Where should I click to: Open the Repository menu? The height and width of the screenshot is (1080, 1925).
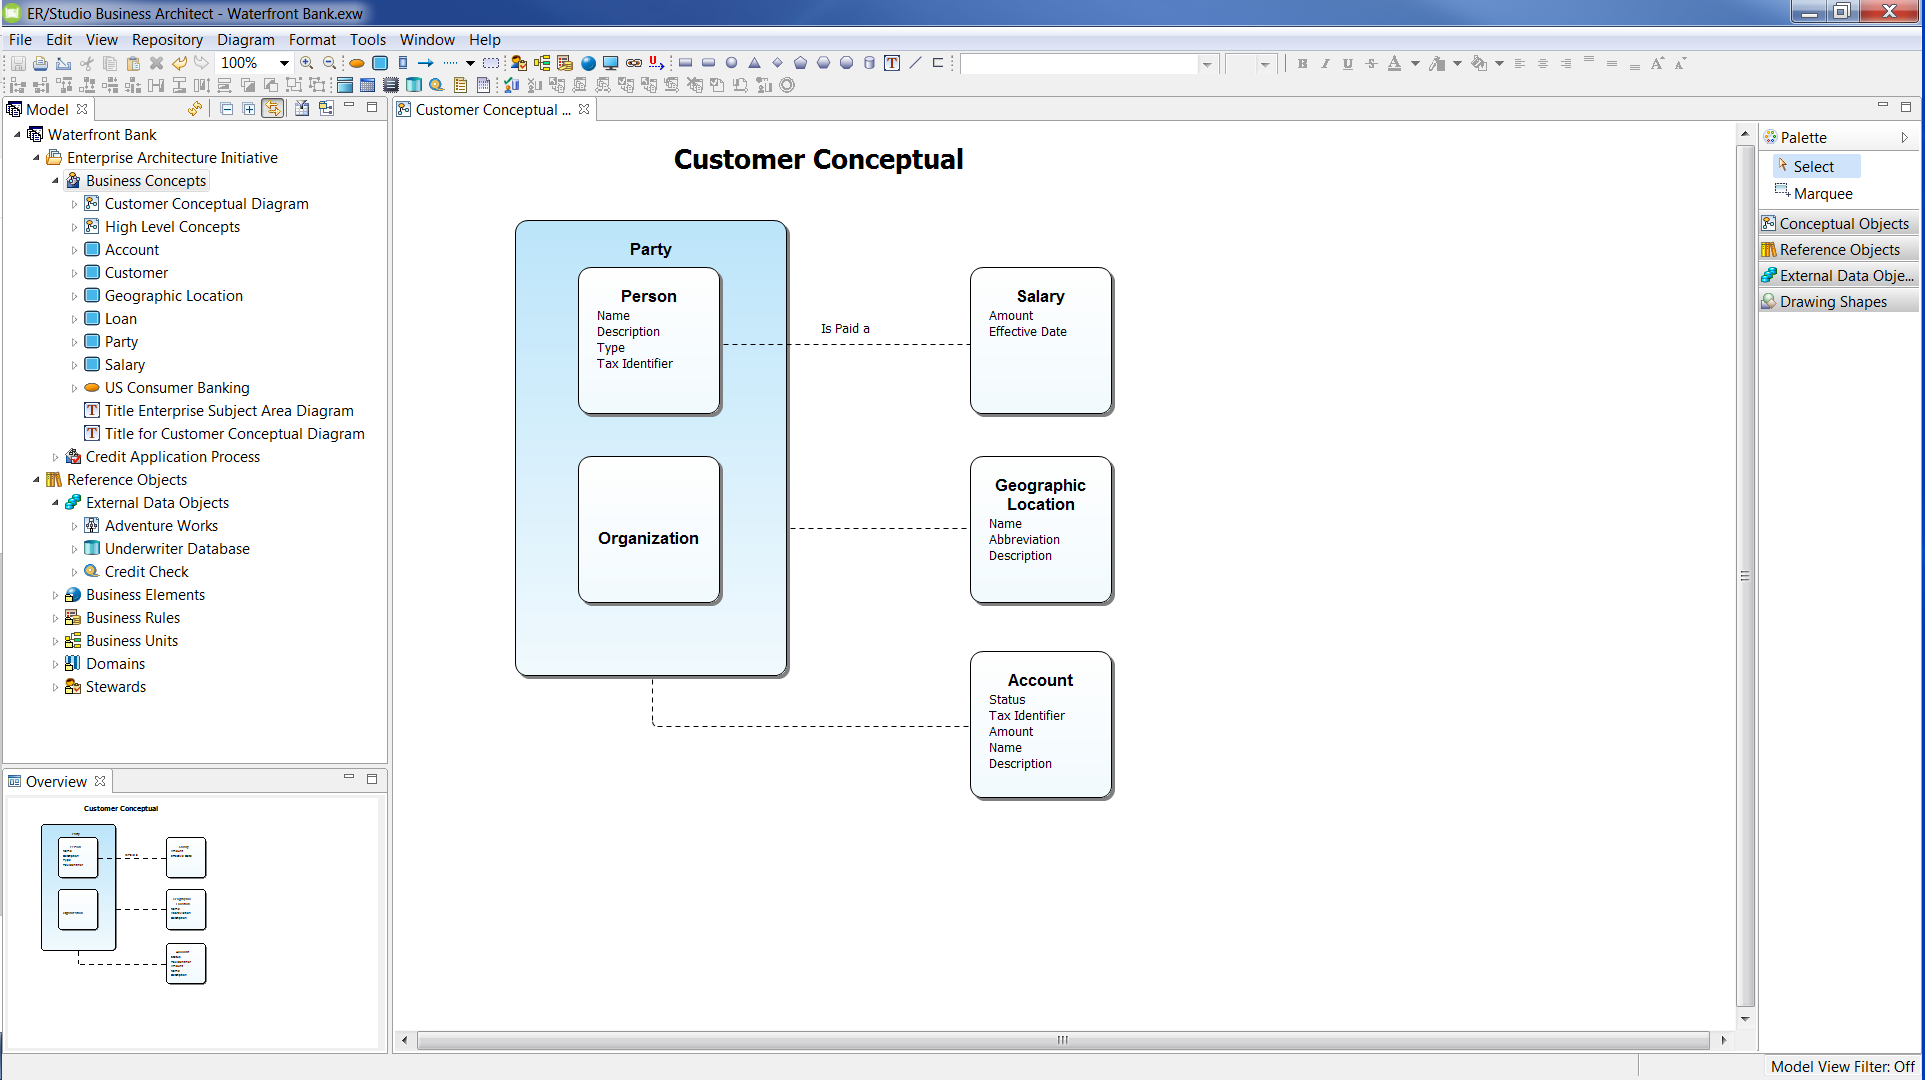(167, 40)
